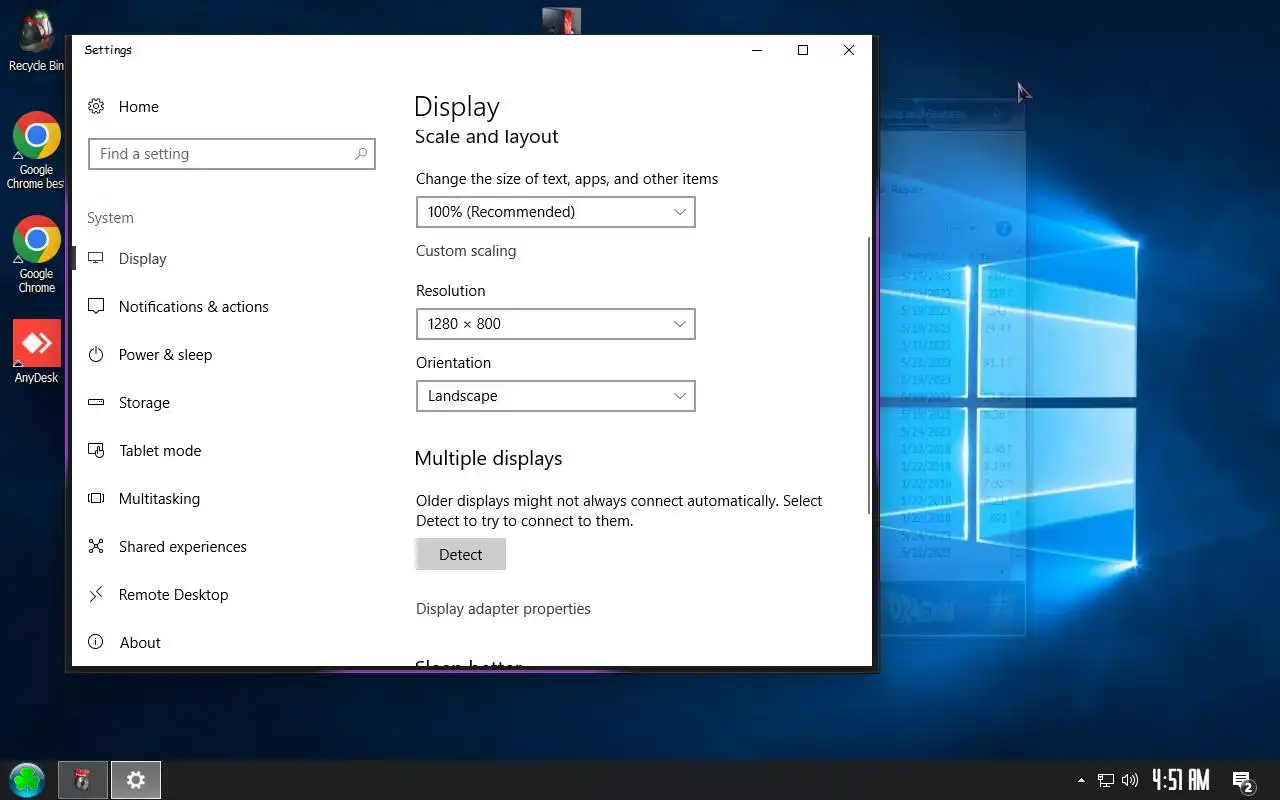Screen dimensions: 1280x800
Task: Click the Shared experiences icon
Action: 96,546
